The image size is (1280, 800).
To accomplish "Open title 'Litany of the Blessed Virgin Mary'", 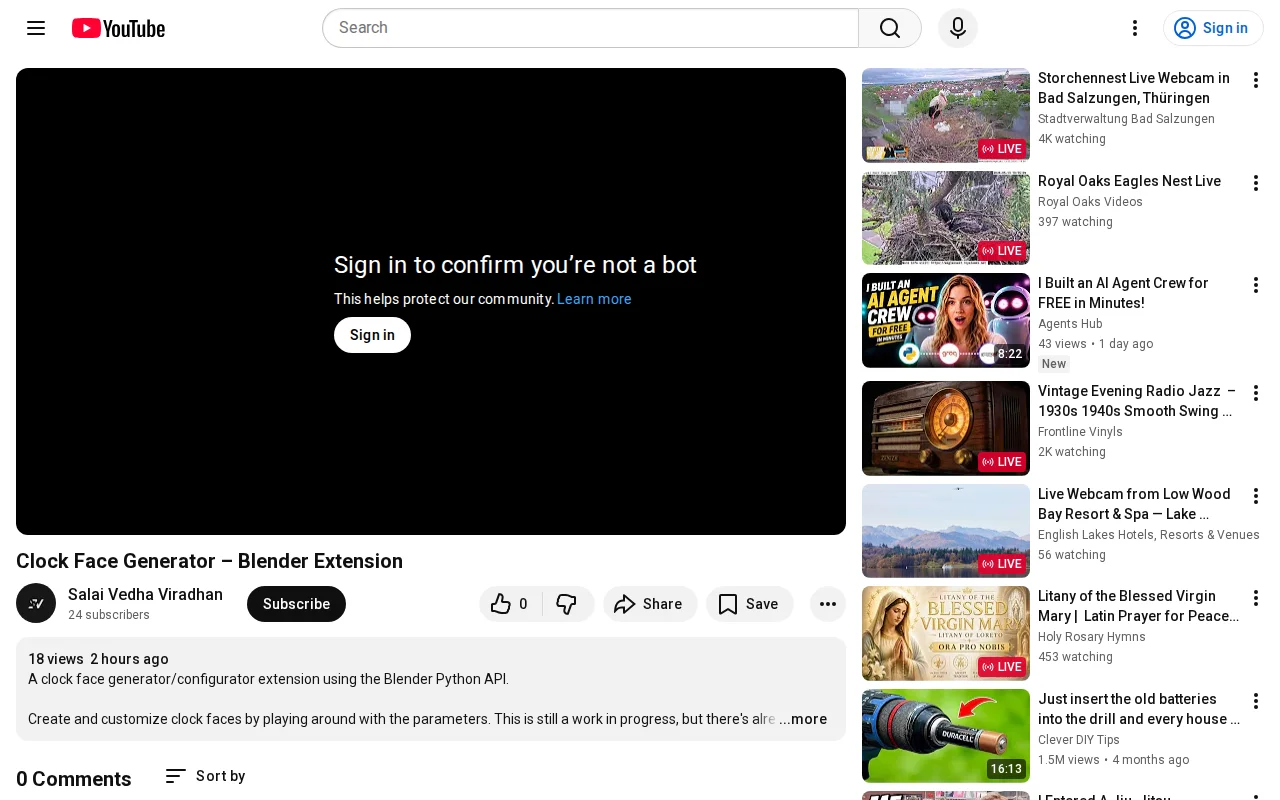I will pyautogui.click(x=1139, y=606).
